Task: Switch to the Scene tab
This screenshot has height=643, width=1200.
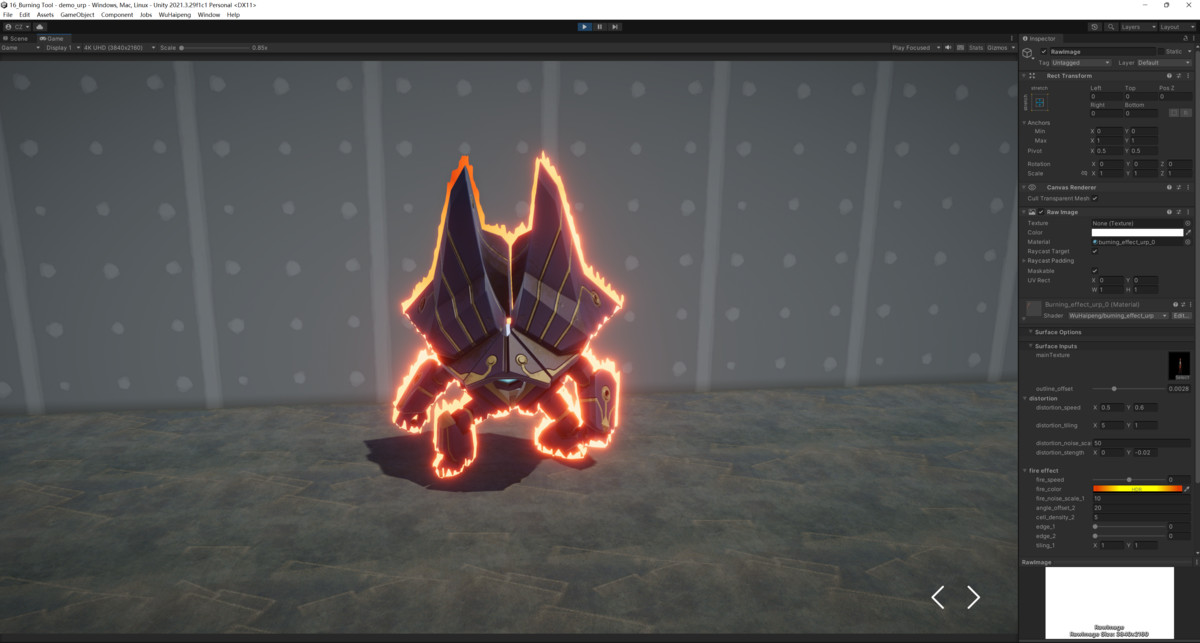Action: (17, 38)
